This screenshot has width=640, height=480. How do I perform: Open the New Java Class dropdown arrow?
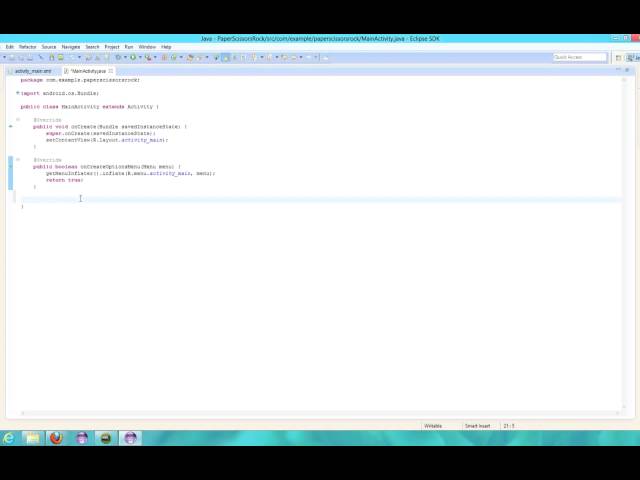(181, 58)
